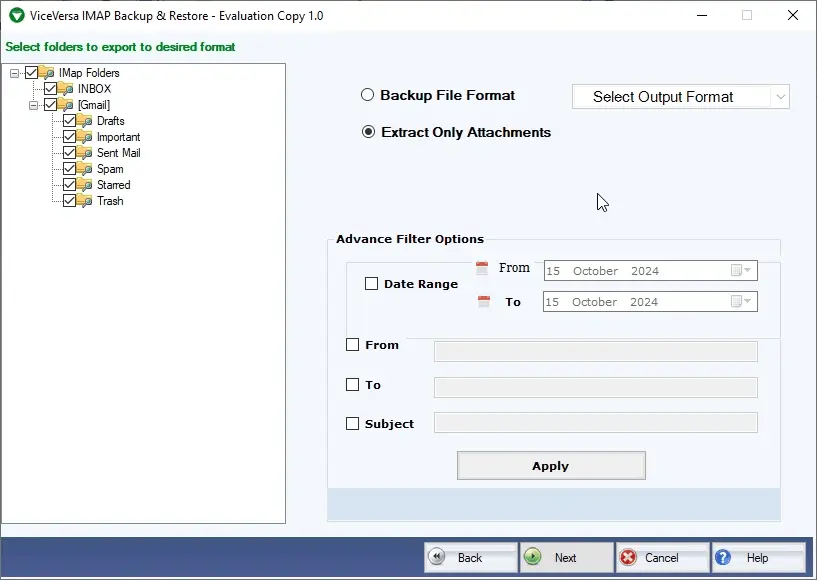The image size is (817, 580).
Task: Click the [Gmail] folder icon
Action: click(x=66, y=105)
